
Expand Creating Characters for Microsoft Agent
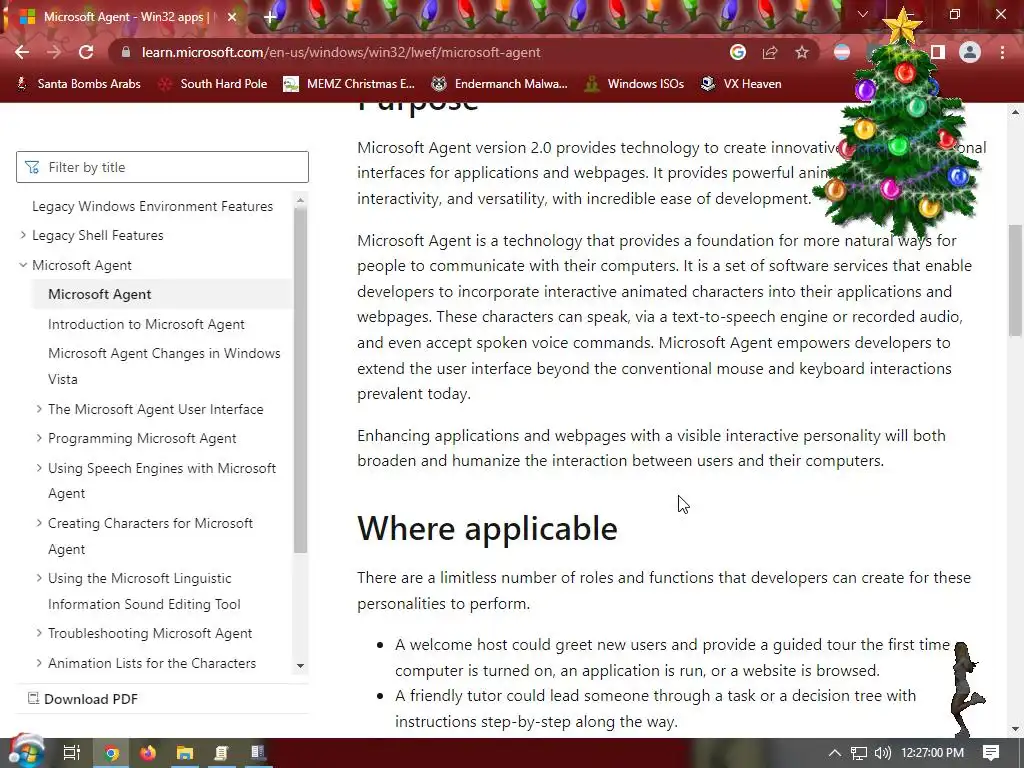pos(39,523)
